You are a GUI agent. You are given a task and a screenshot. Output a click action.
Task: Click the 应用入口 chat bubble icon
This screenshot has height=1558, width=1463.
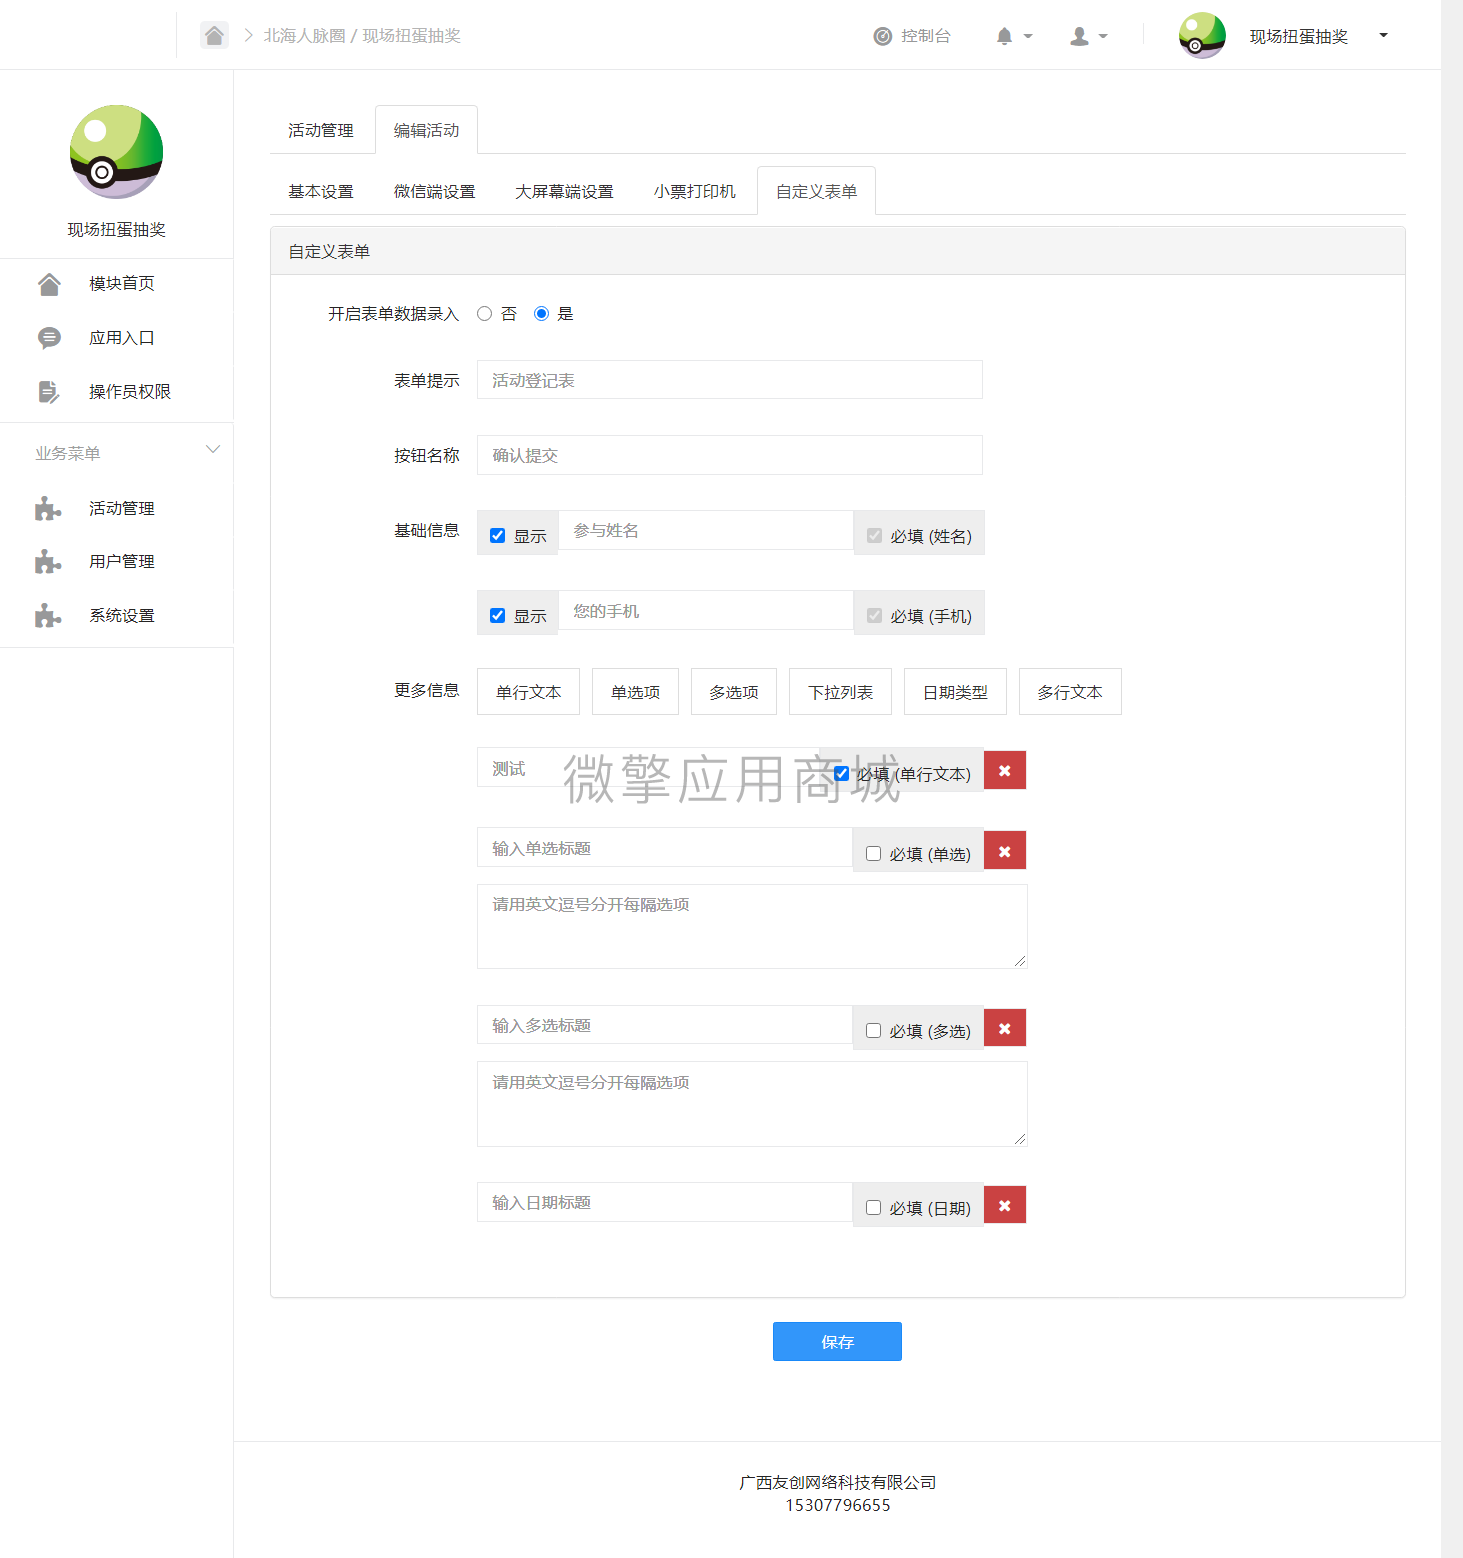49,338
